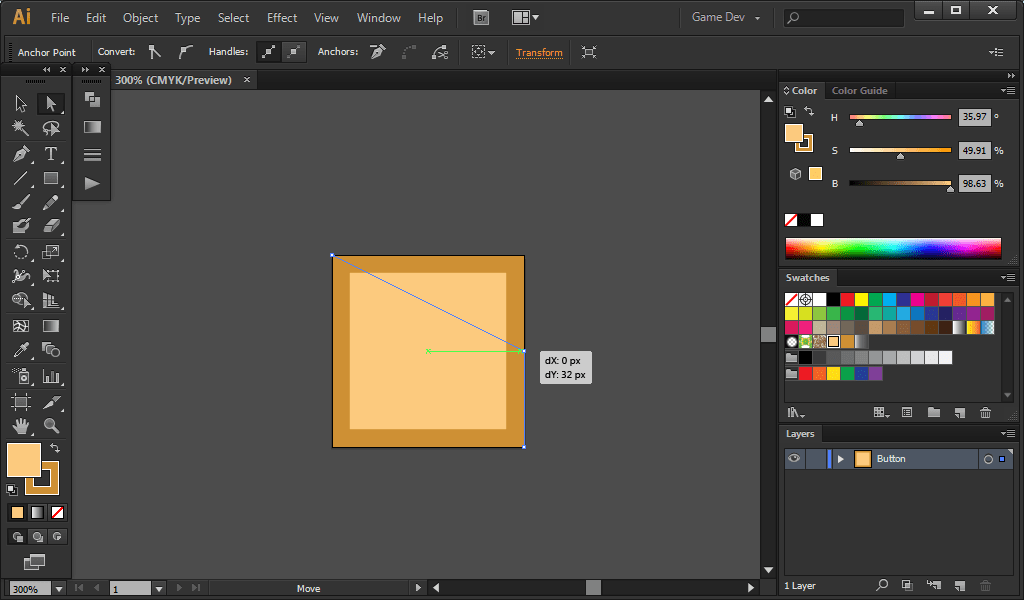Click the Delete Swatch trash icon
Viewport: 1024px width, 600px height.
coord(985,411)
